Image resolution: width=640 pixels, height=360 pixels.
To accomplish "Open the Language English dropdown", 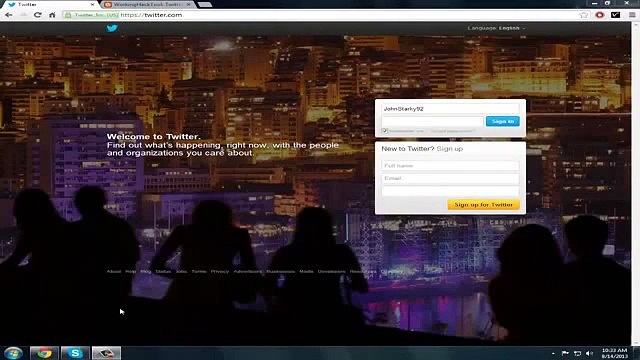I will [x=496, y=28].
